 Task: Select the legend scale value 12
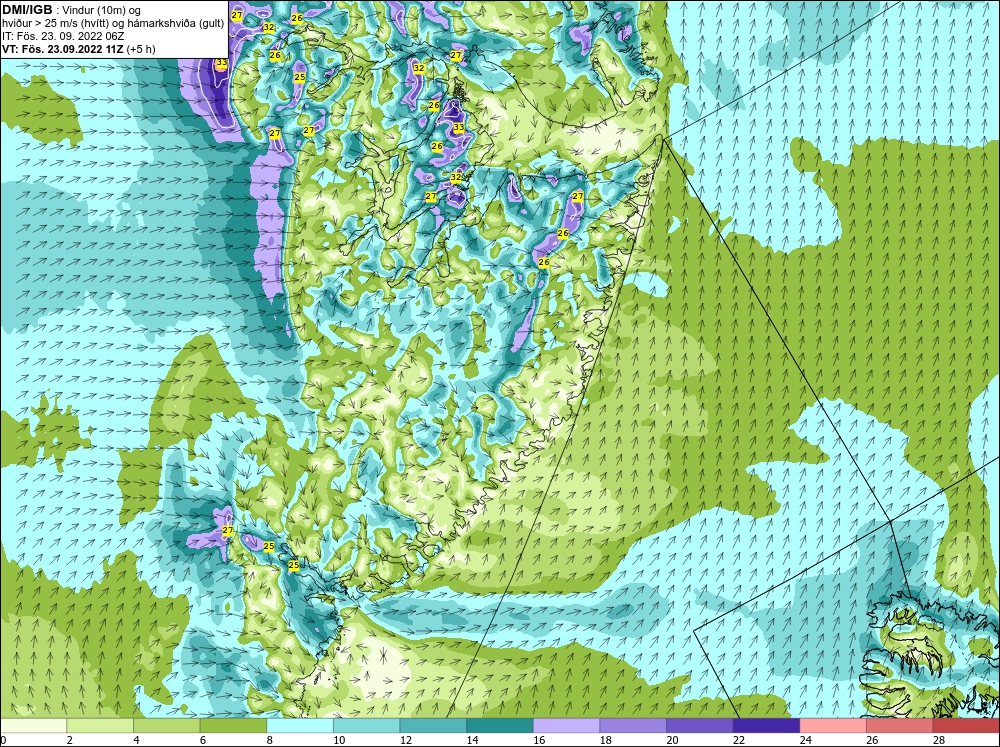406,740
